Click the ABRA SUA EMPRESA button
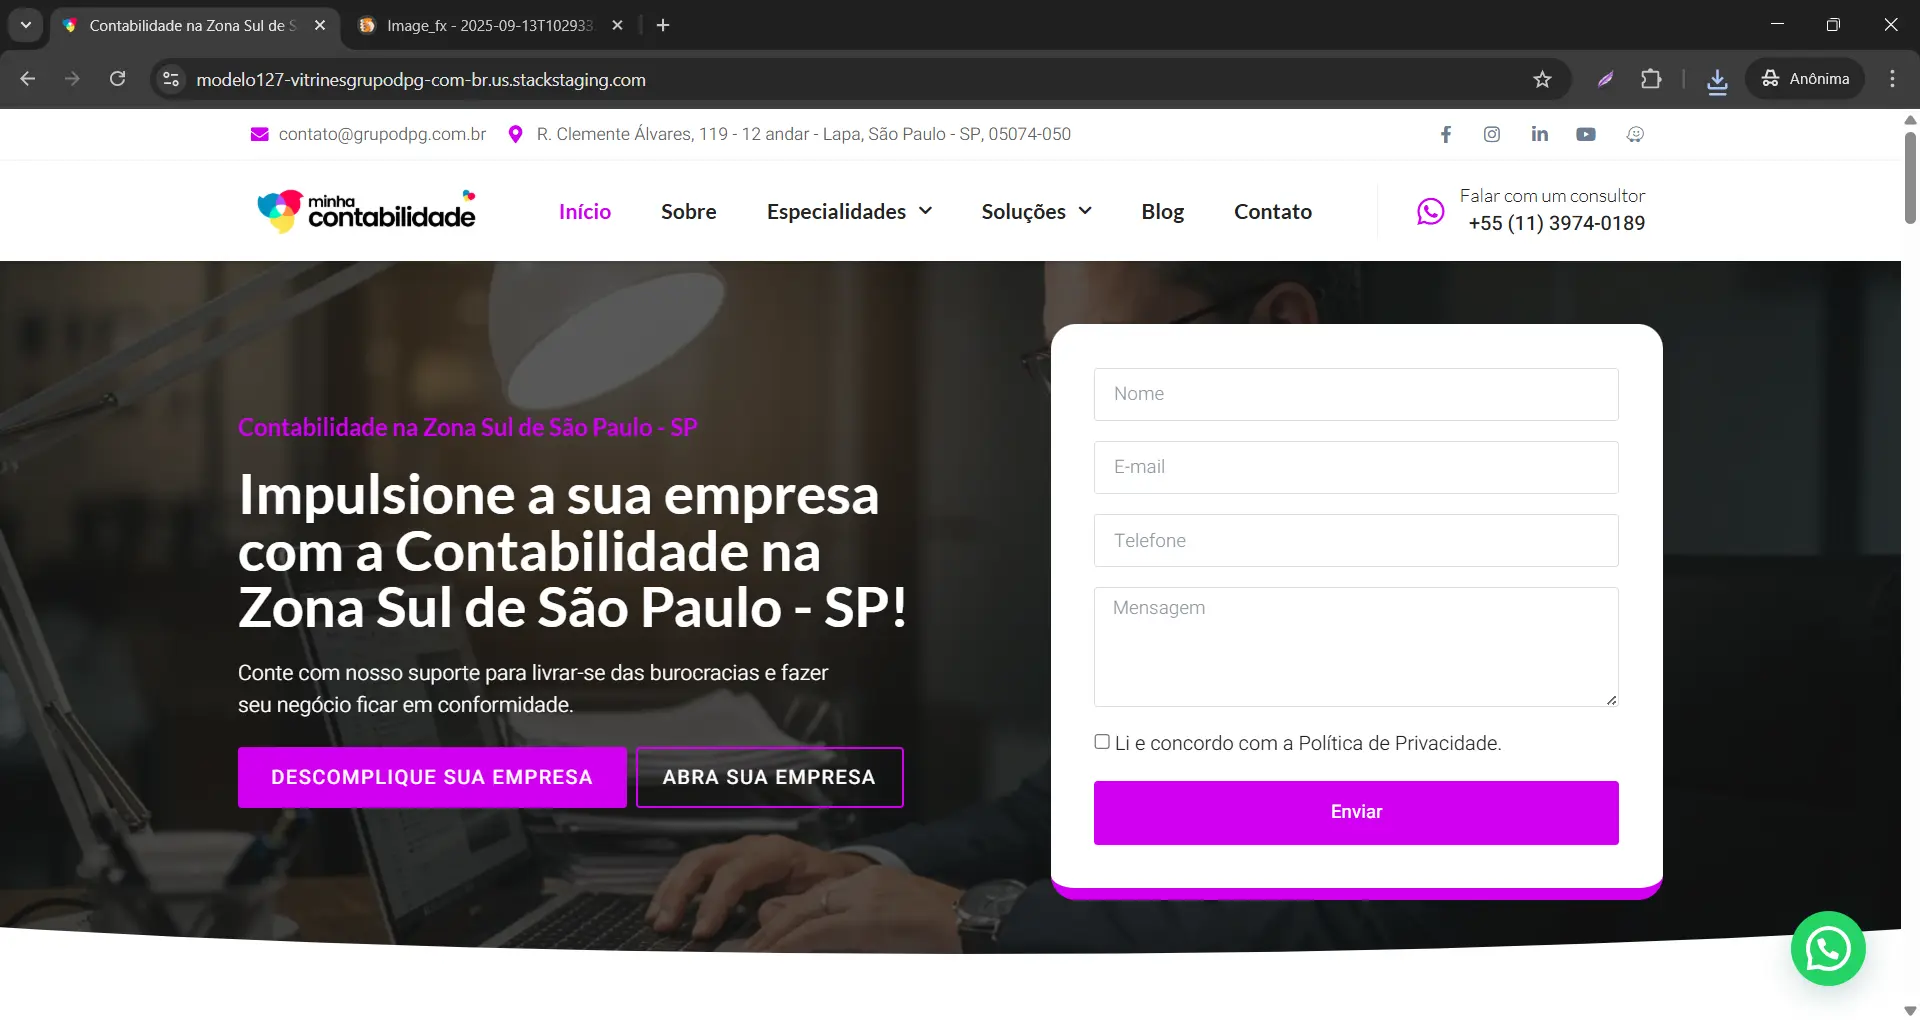The height and width of the screenshot is (1020, 1920). tap(769, 777)
